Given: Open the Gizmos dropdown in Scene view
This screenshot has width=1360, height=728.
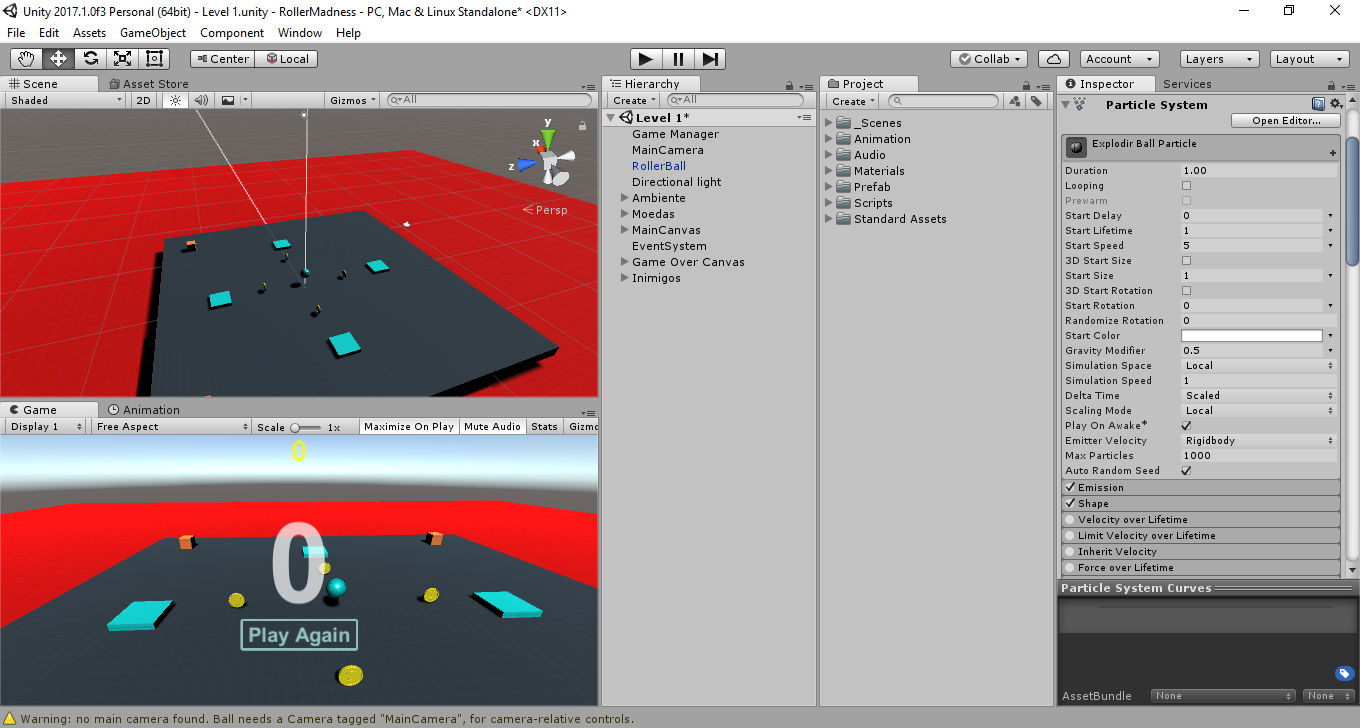Looking at the screenshot, I should 354,100.
